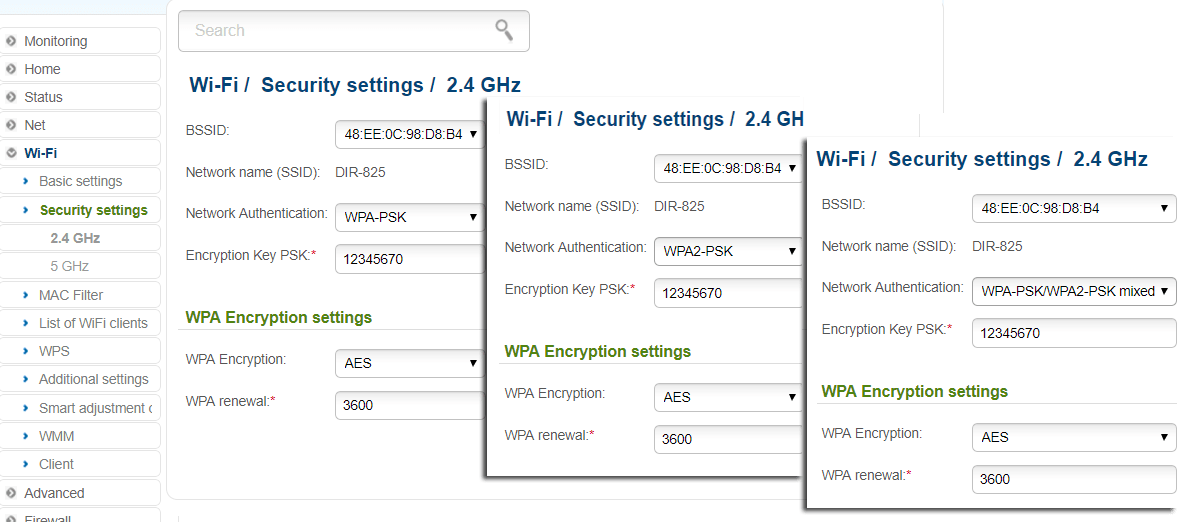Image resolution: width=1181 pixels, height=522 pixels.
Task: Open the WPS submenu item
Action: pyautogui.click(x=54, y=351)
